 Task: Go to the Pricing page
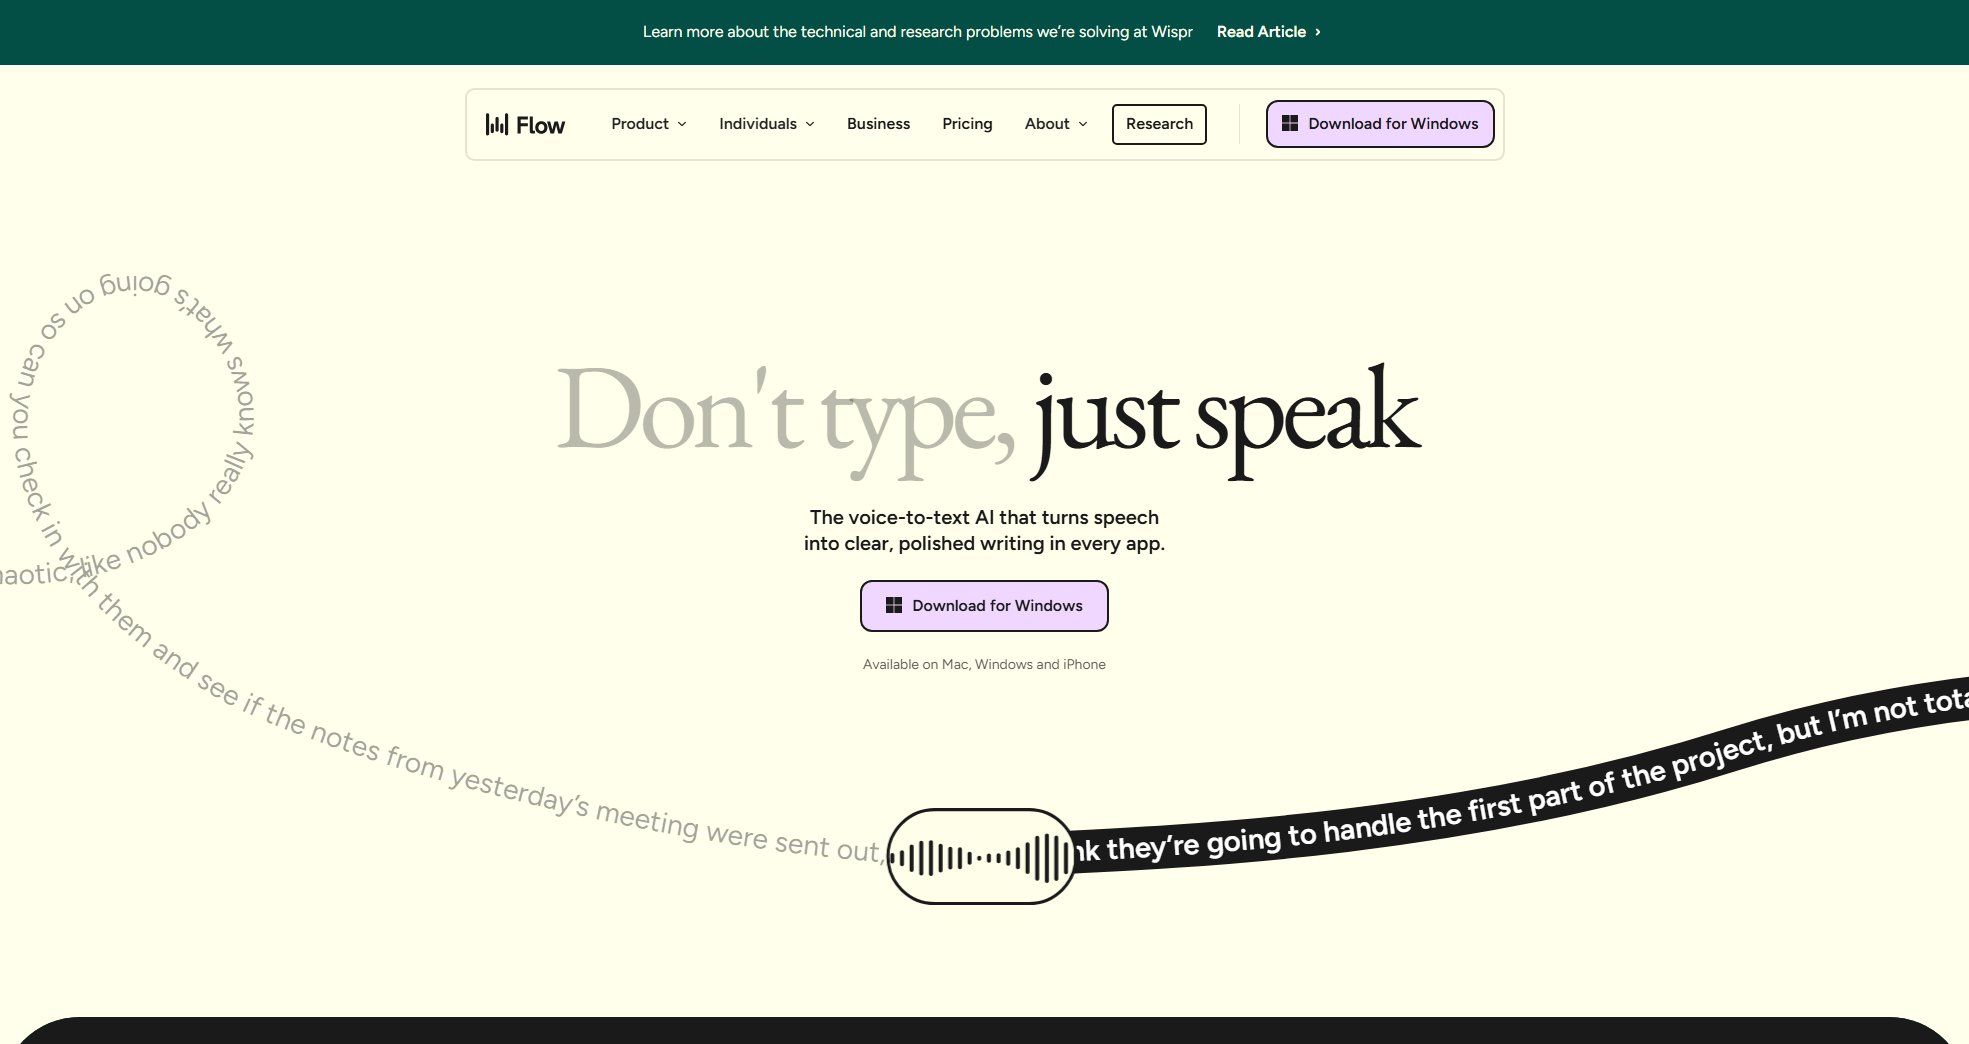tap(967, 124)
